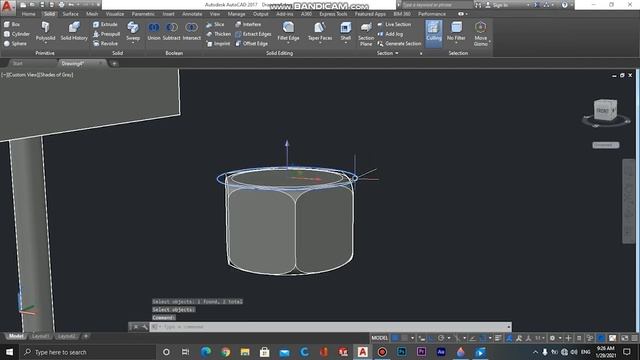Image resolution: width=640 pixels, height=360 pixels.
Task: Open the AutoCAD application menu
Action: pos(8,6)
